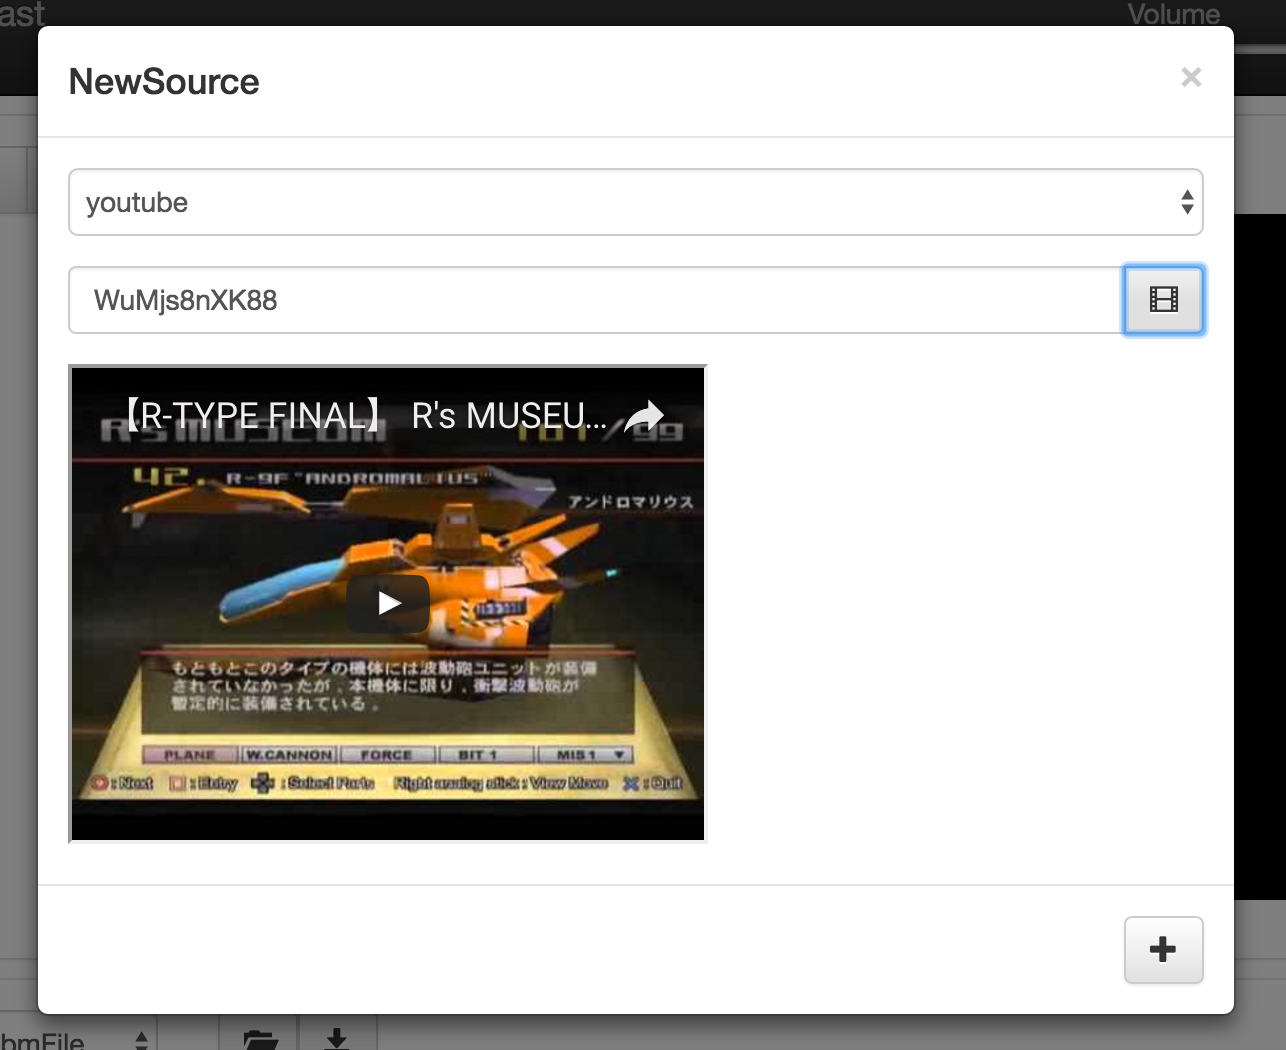Load the video preview with the film icon
The width and height of the screenshot is (1286, 1050).
(x=1163, y=300)
